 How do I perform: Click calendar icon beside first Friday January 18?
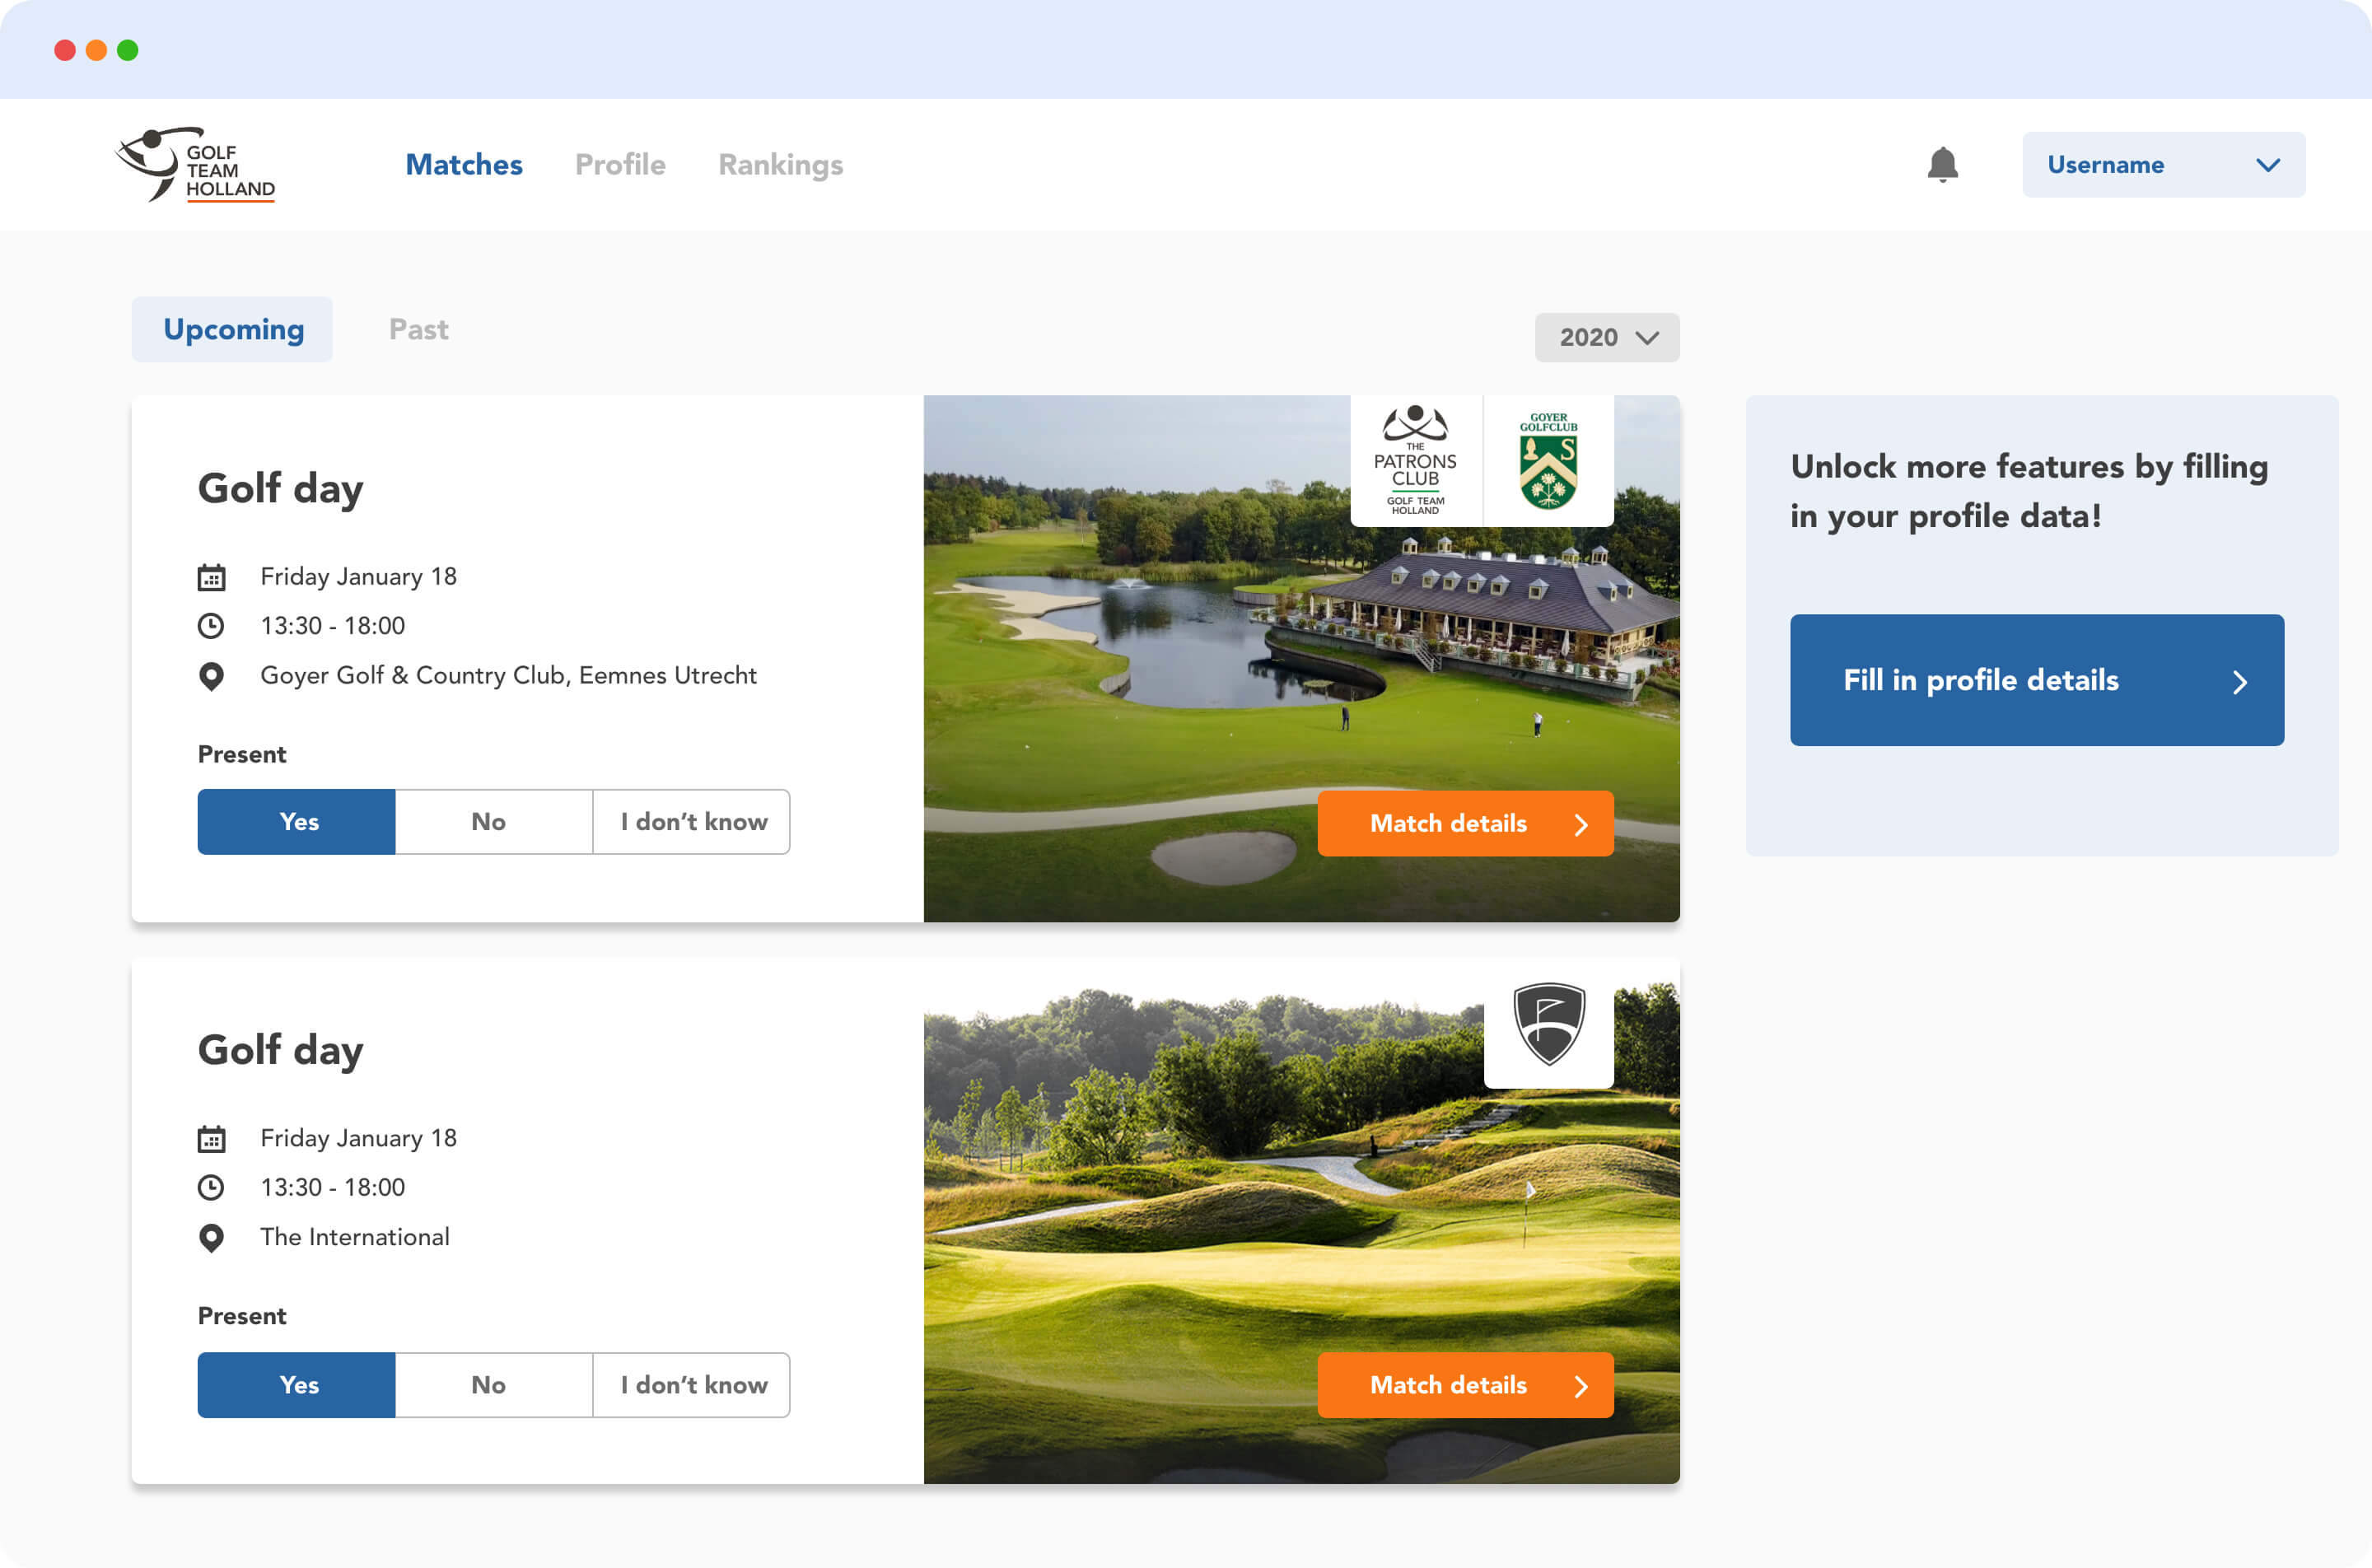click(x=211, y=577)
